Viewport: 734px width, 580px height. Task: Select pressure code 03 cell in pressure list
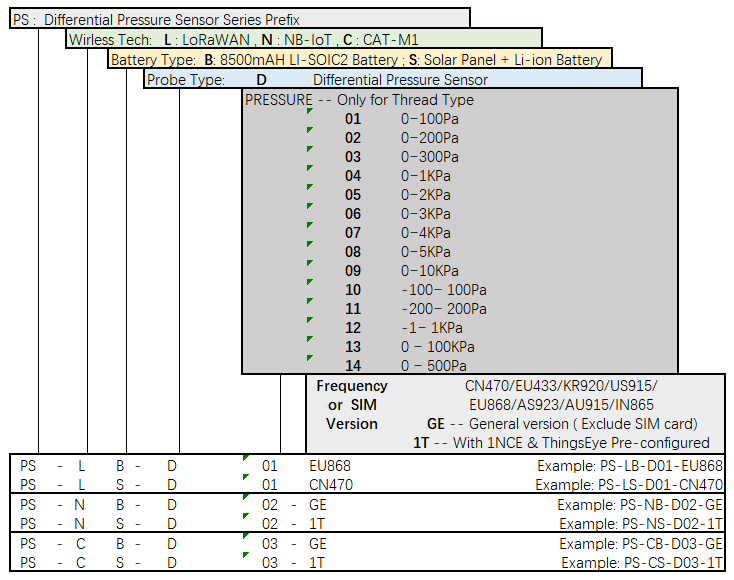353,157
